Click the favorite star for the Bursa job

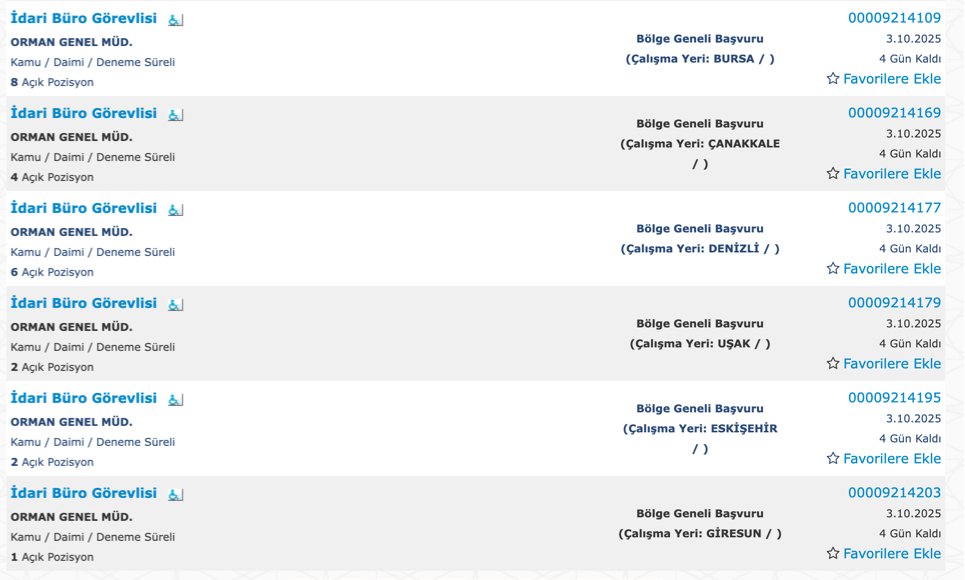[833, 79]
